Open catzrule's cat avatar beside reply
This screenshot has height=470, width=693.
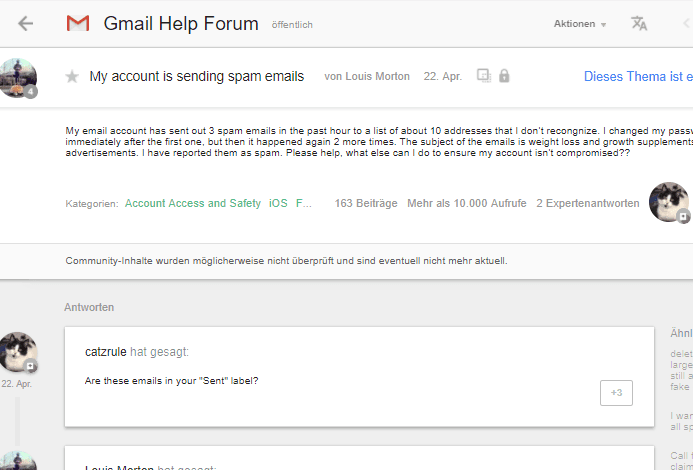[x=18, y=352]
